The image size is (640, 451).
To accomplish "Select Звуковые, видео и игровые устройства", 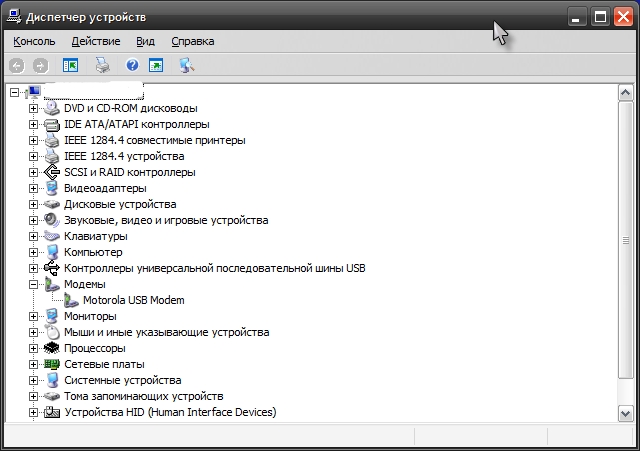I will tap(166, 220).
